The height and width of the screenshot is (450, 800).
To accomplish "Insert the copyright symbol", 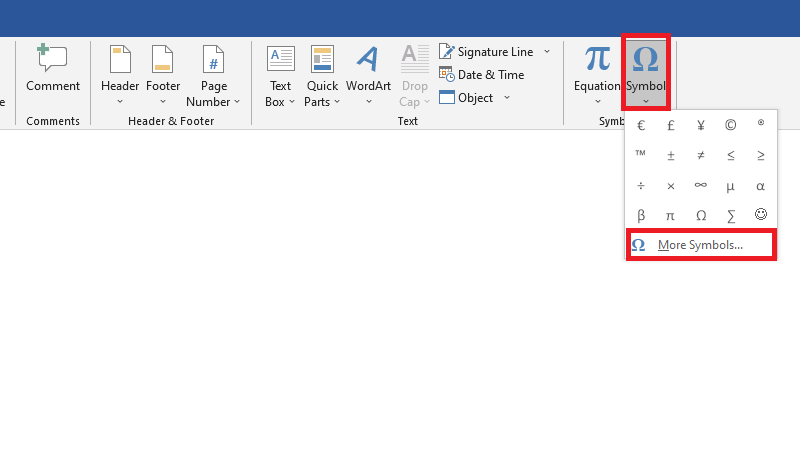I will [x=731, y=126].
